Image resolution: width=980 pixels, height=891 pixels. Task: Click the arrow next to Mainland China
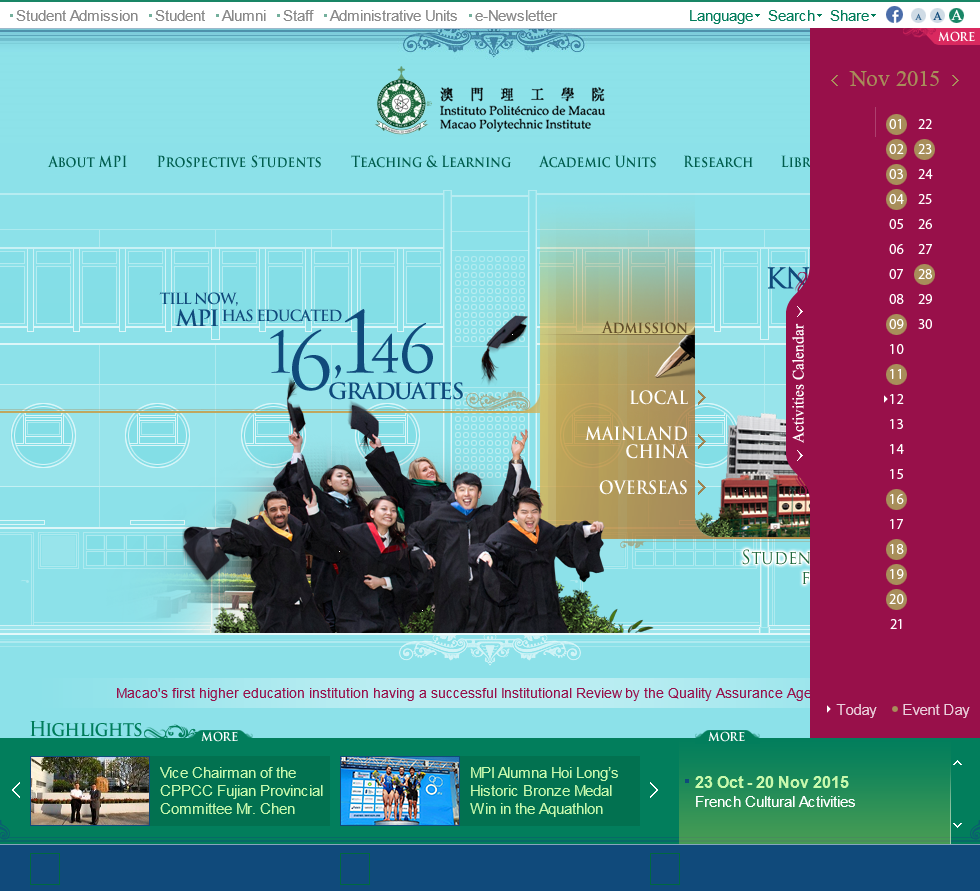701,442
